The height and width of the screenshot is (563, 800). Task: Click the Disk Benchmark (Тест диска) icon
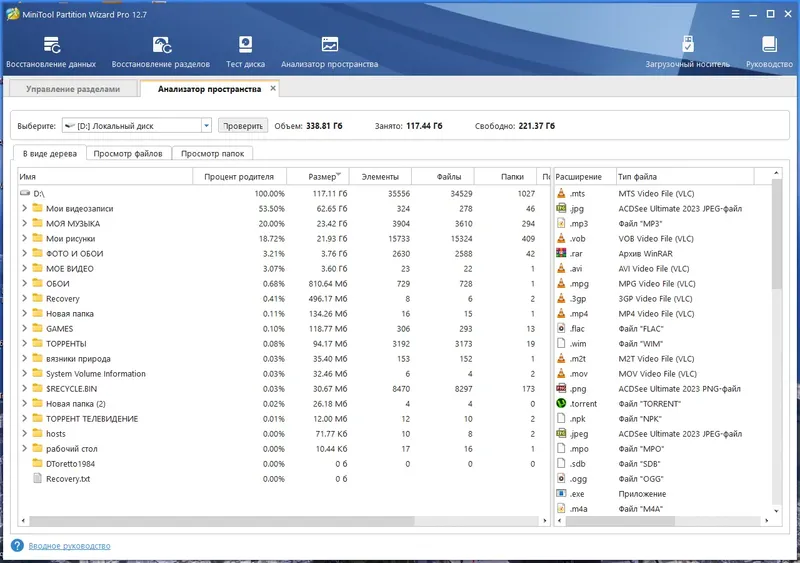pyautogui.click(x=246, y=45)
